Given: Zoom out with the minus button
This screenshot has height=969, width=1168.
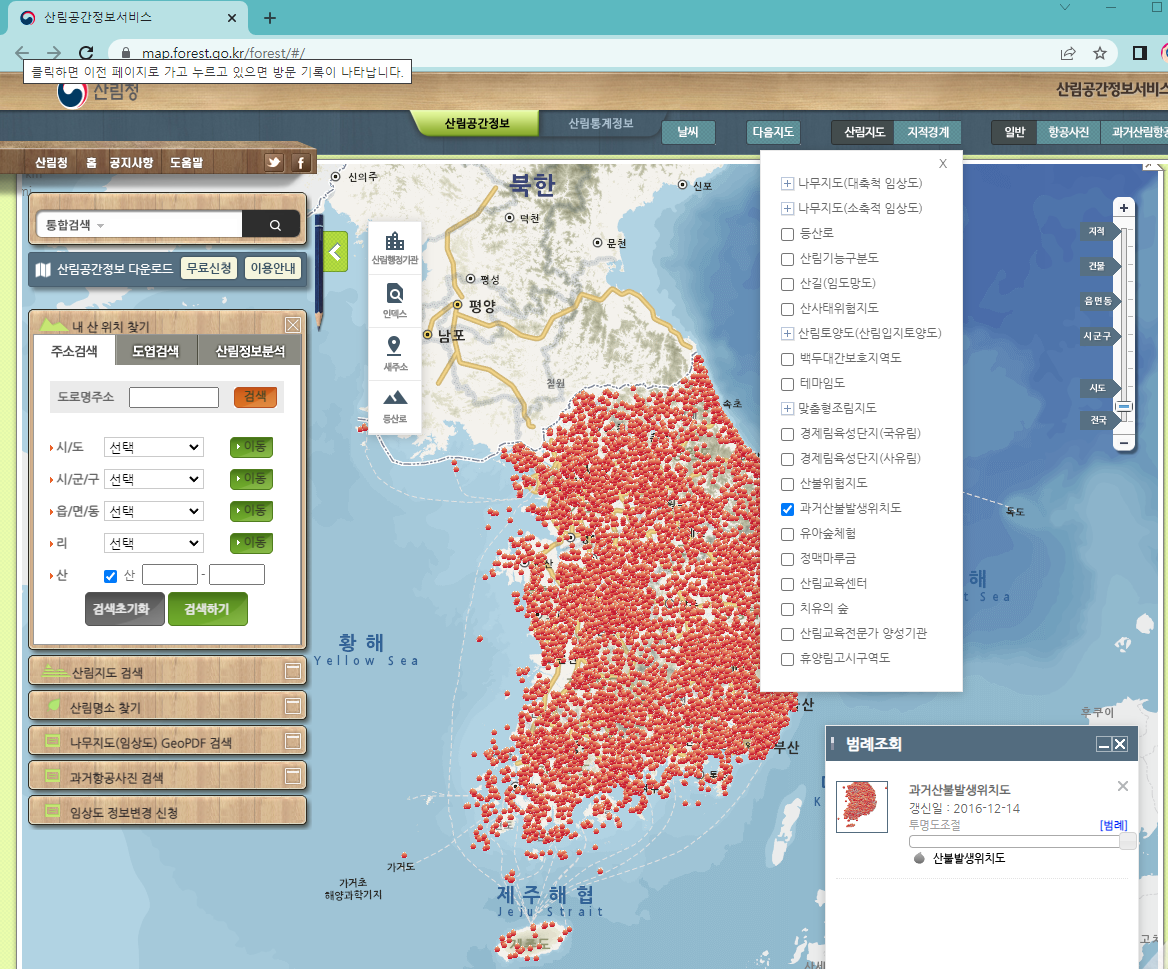Looking at the screenshot, I should pos(1123,443).
